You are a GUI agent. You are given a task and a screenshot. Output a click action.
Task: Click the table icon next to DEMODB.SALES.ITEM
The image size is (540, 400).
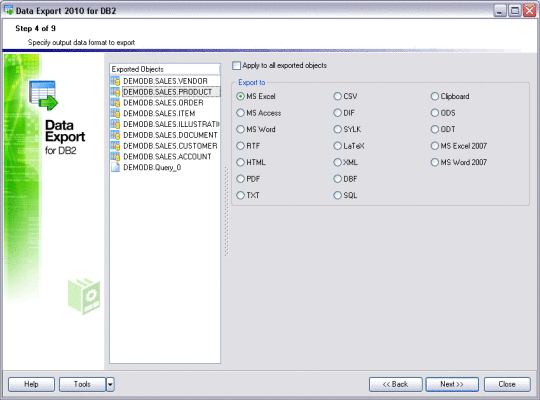[115, 113]
